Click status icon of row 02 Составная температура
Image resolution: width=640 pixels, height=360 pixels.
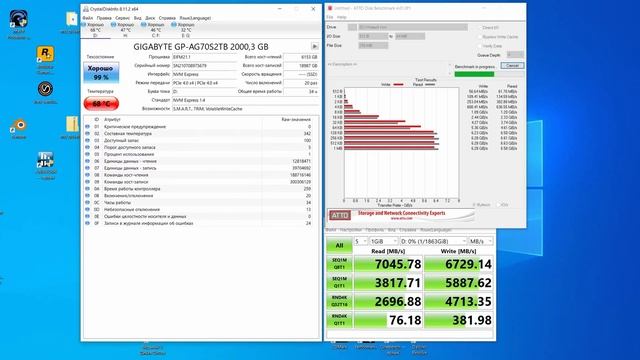[87, 133]
